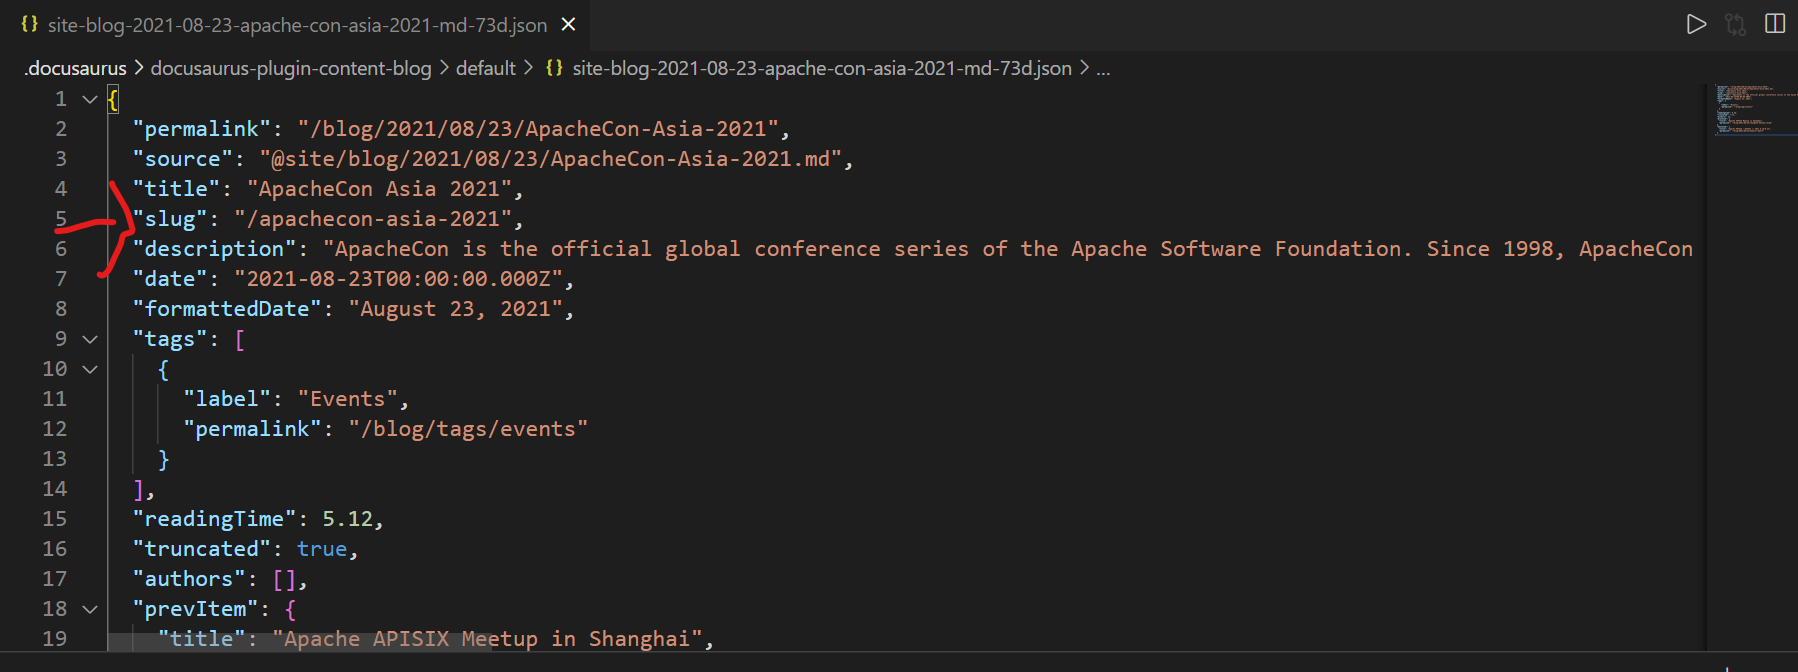Click the Run Code play icon
Viewport: 1798px width, 672px height.
tap(1696, 24)
